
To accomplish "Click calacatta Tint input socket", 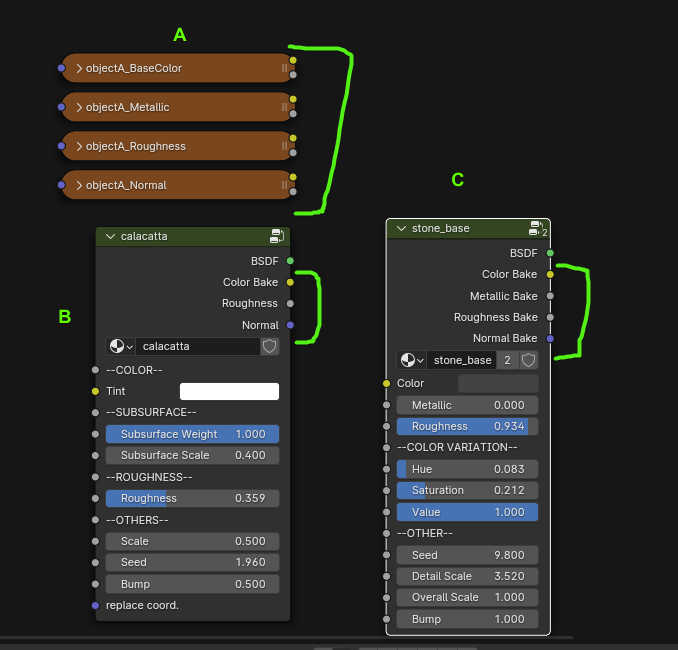I will pos(96,391).
